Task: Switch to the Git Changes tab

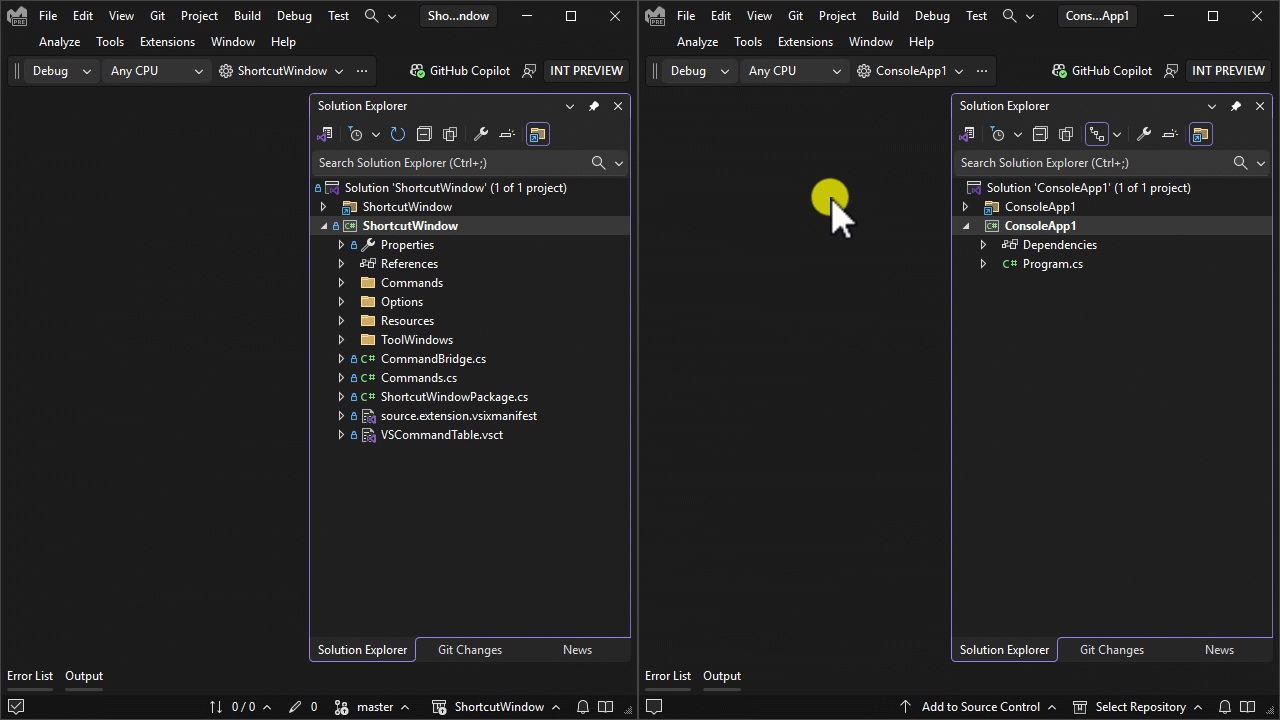Action: pyautogui.click(x=469, y=649)
